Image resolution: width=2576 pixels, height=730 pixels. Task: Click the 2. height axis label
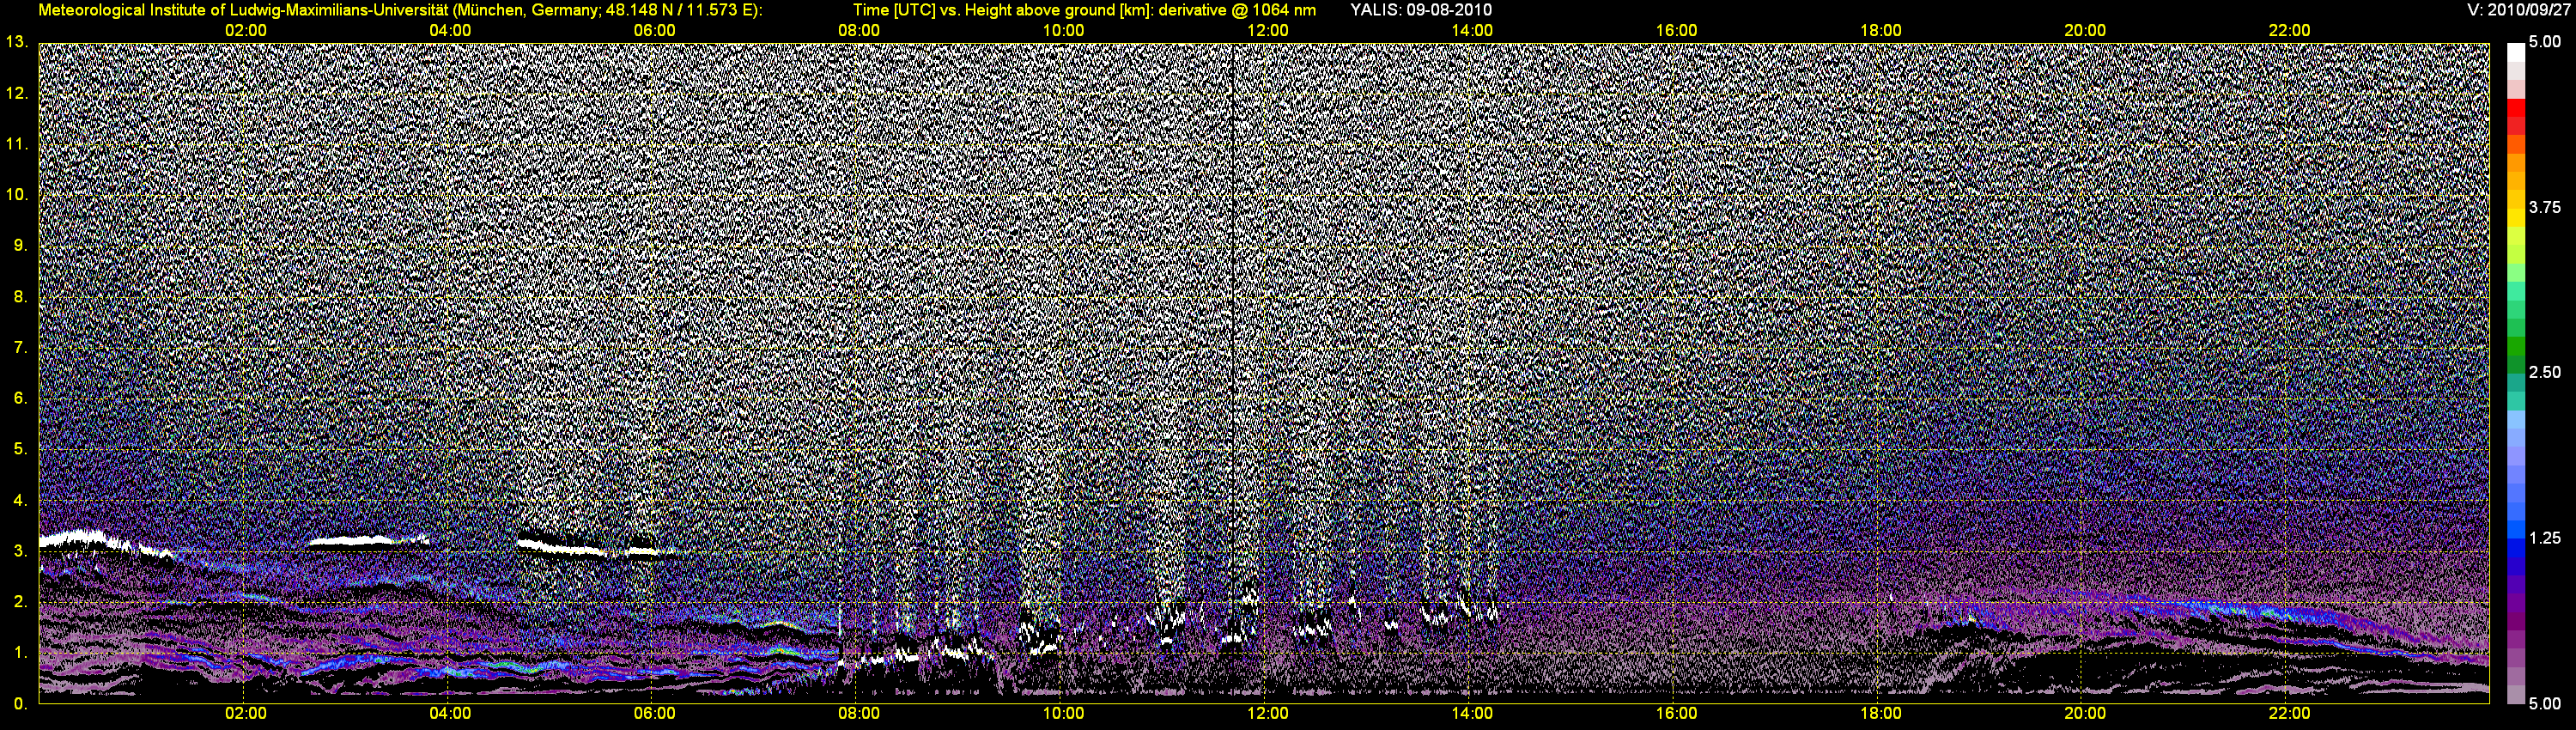pyautogui.click(x=20, y=602)
